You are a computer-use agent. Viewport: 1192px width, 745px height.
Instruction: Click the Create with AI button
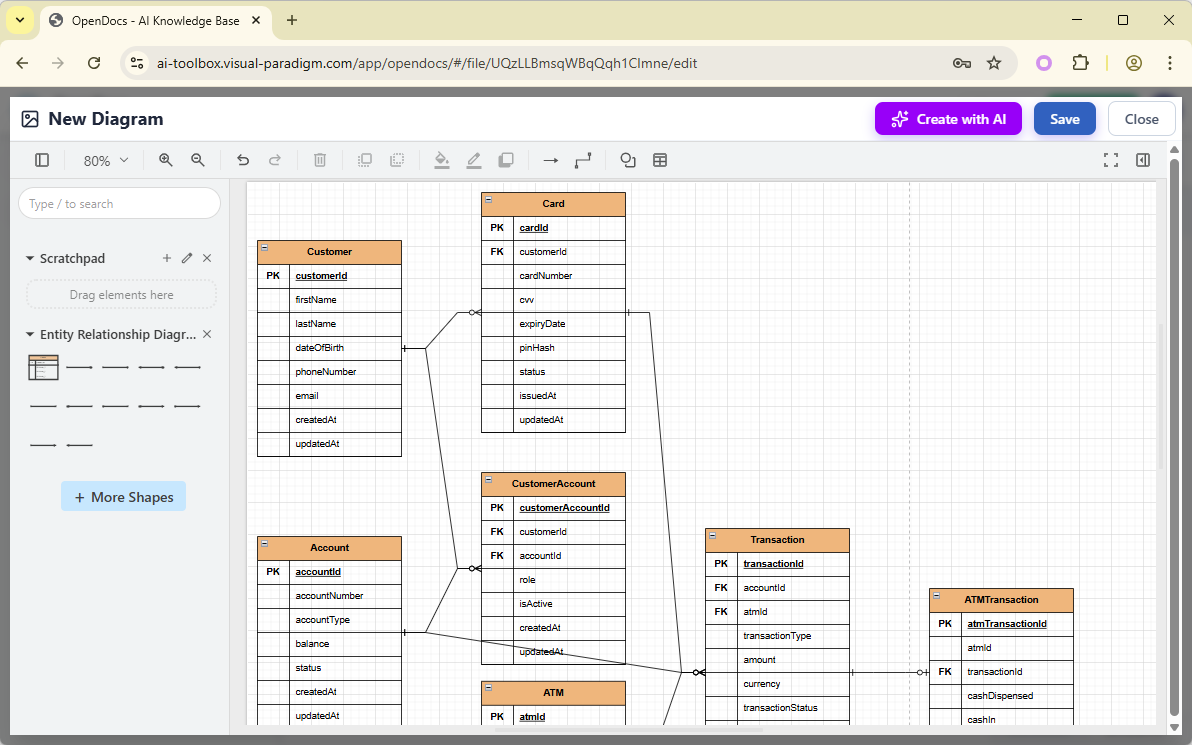pyautogui.click(x=948, y=118)
